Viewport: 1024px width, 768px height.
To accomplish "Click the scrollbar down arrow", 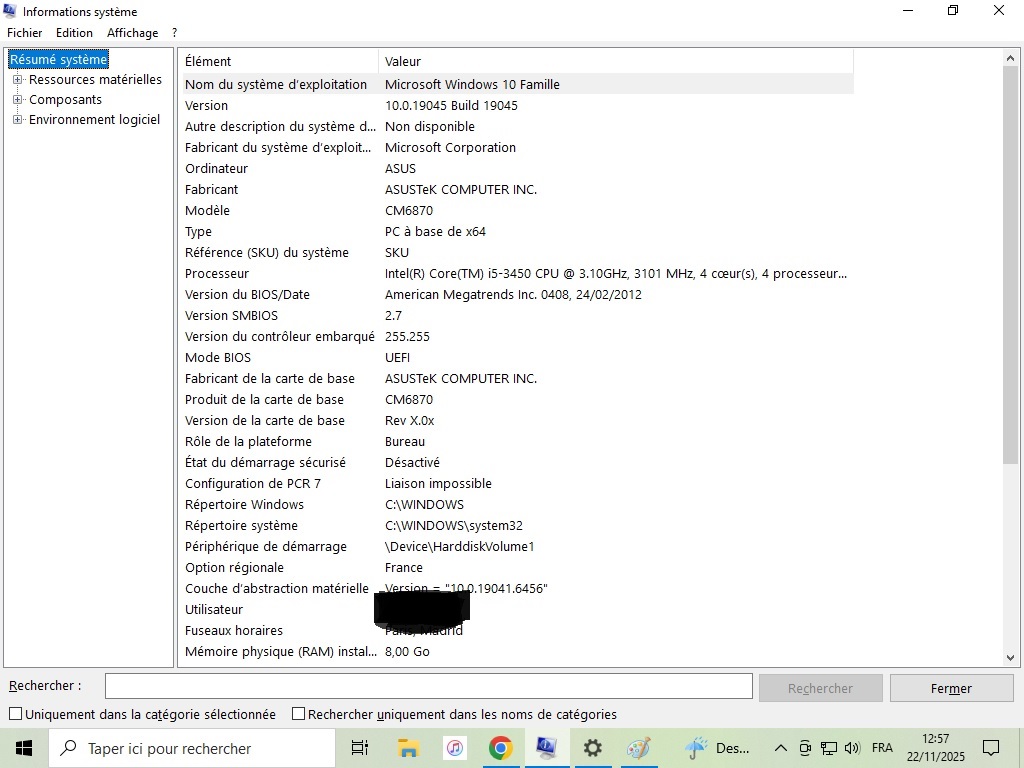I will (x=1010, y=658).
